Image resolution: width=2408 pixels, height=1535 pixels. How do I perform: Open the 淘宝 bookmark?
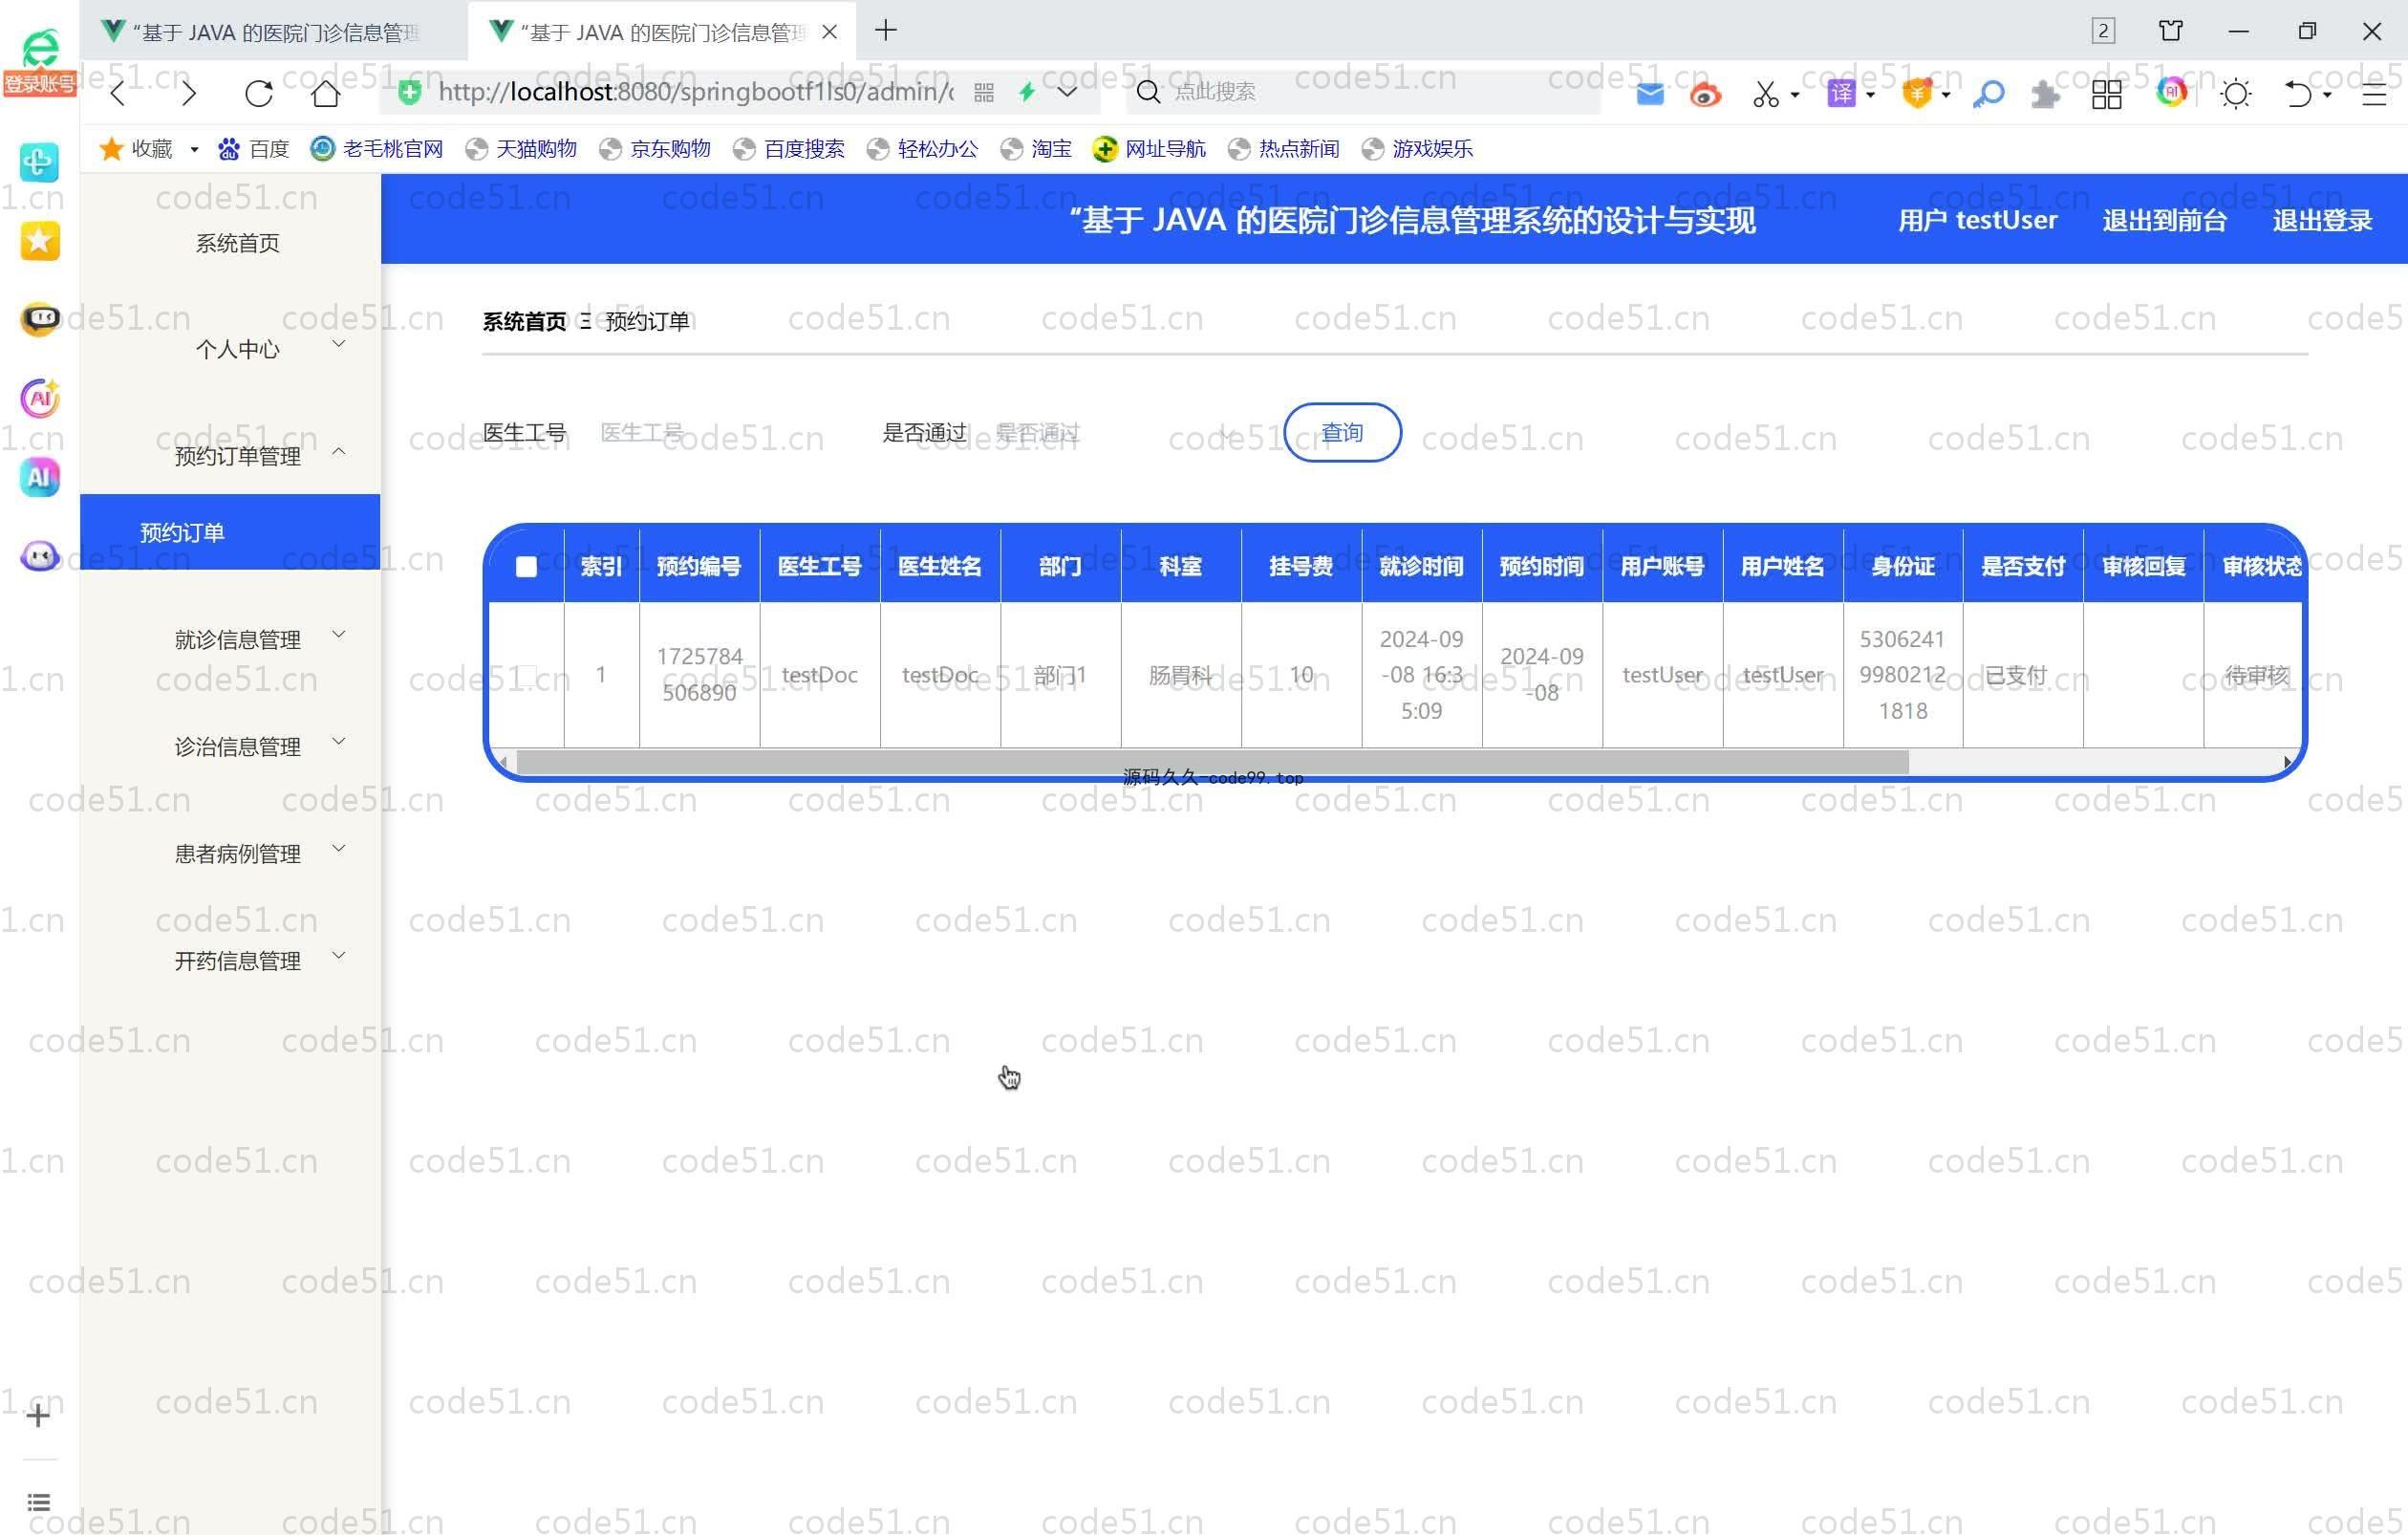[x=1037, y=149]
